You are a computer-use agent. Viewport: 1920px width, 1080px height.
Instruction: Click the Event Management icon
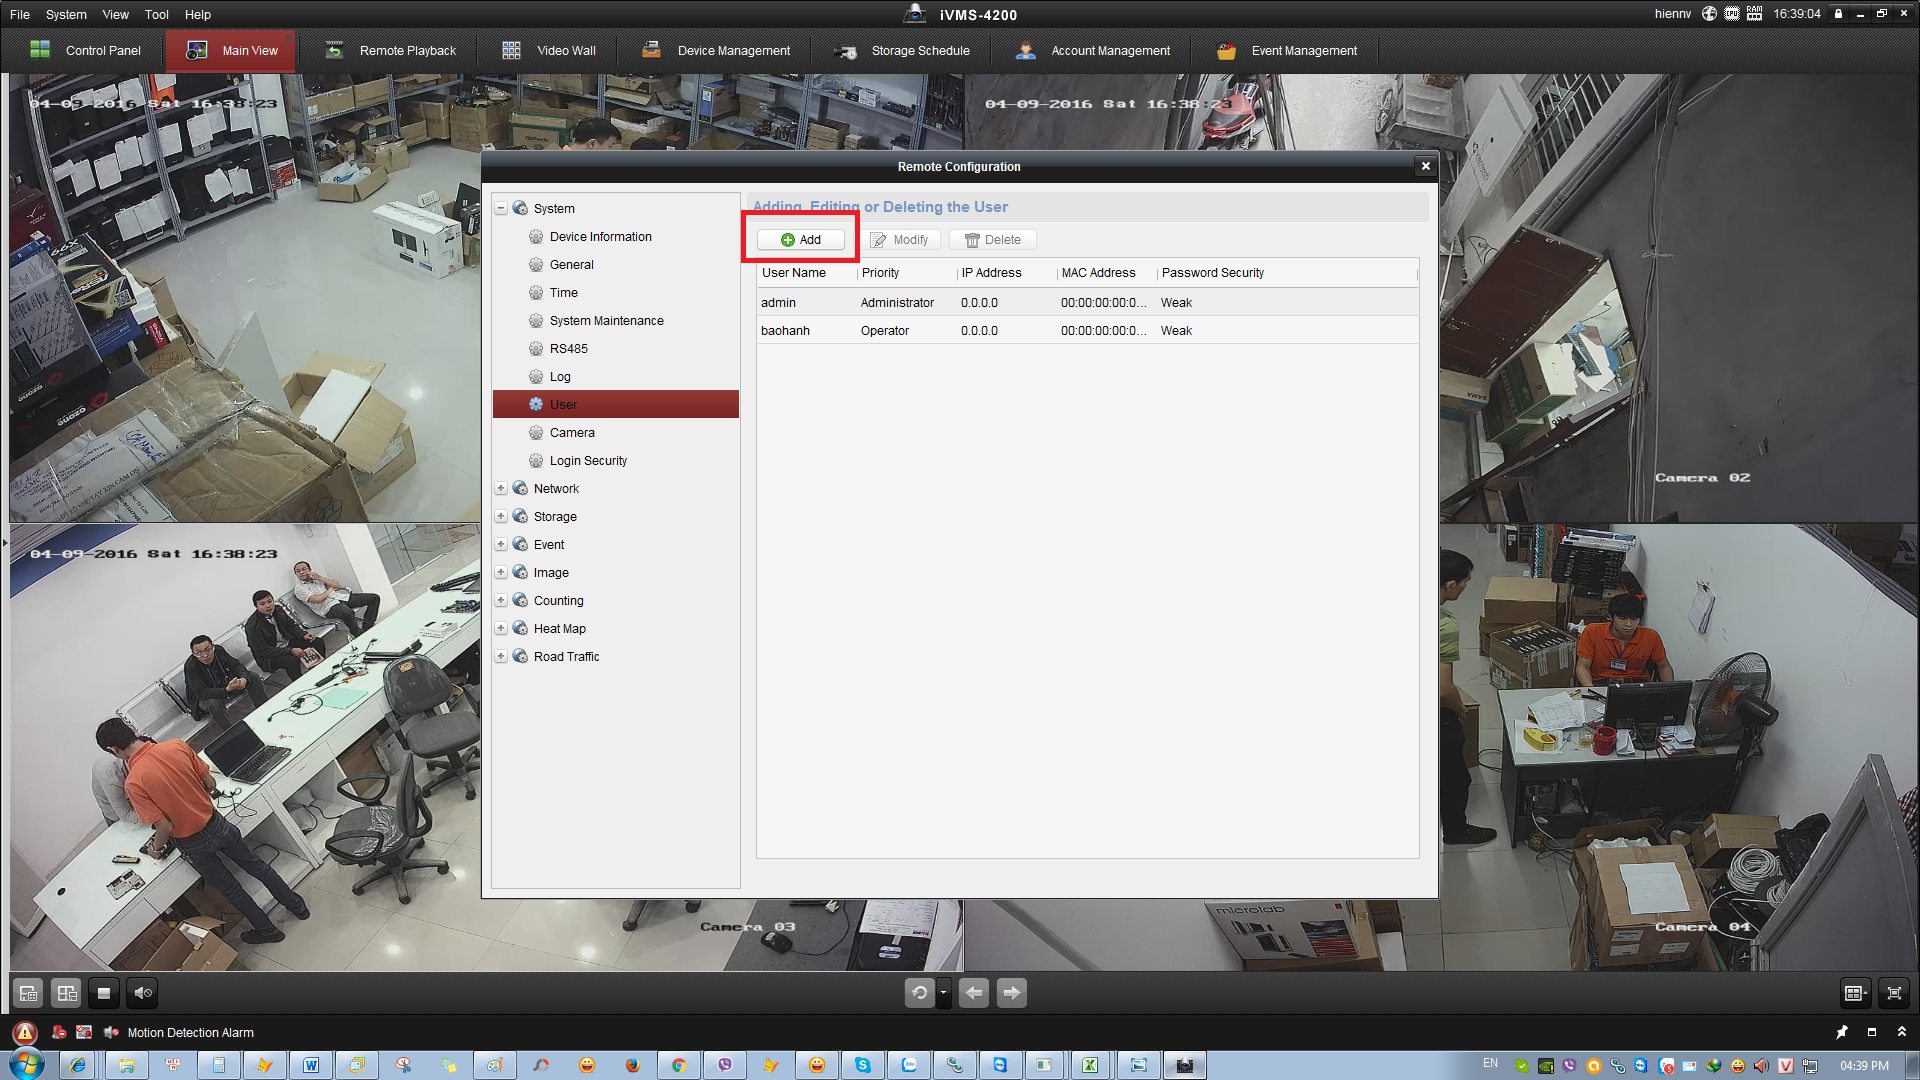pyautogui.click(x=1226, y=51)
